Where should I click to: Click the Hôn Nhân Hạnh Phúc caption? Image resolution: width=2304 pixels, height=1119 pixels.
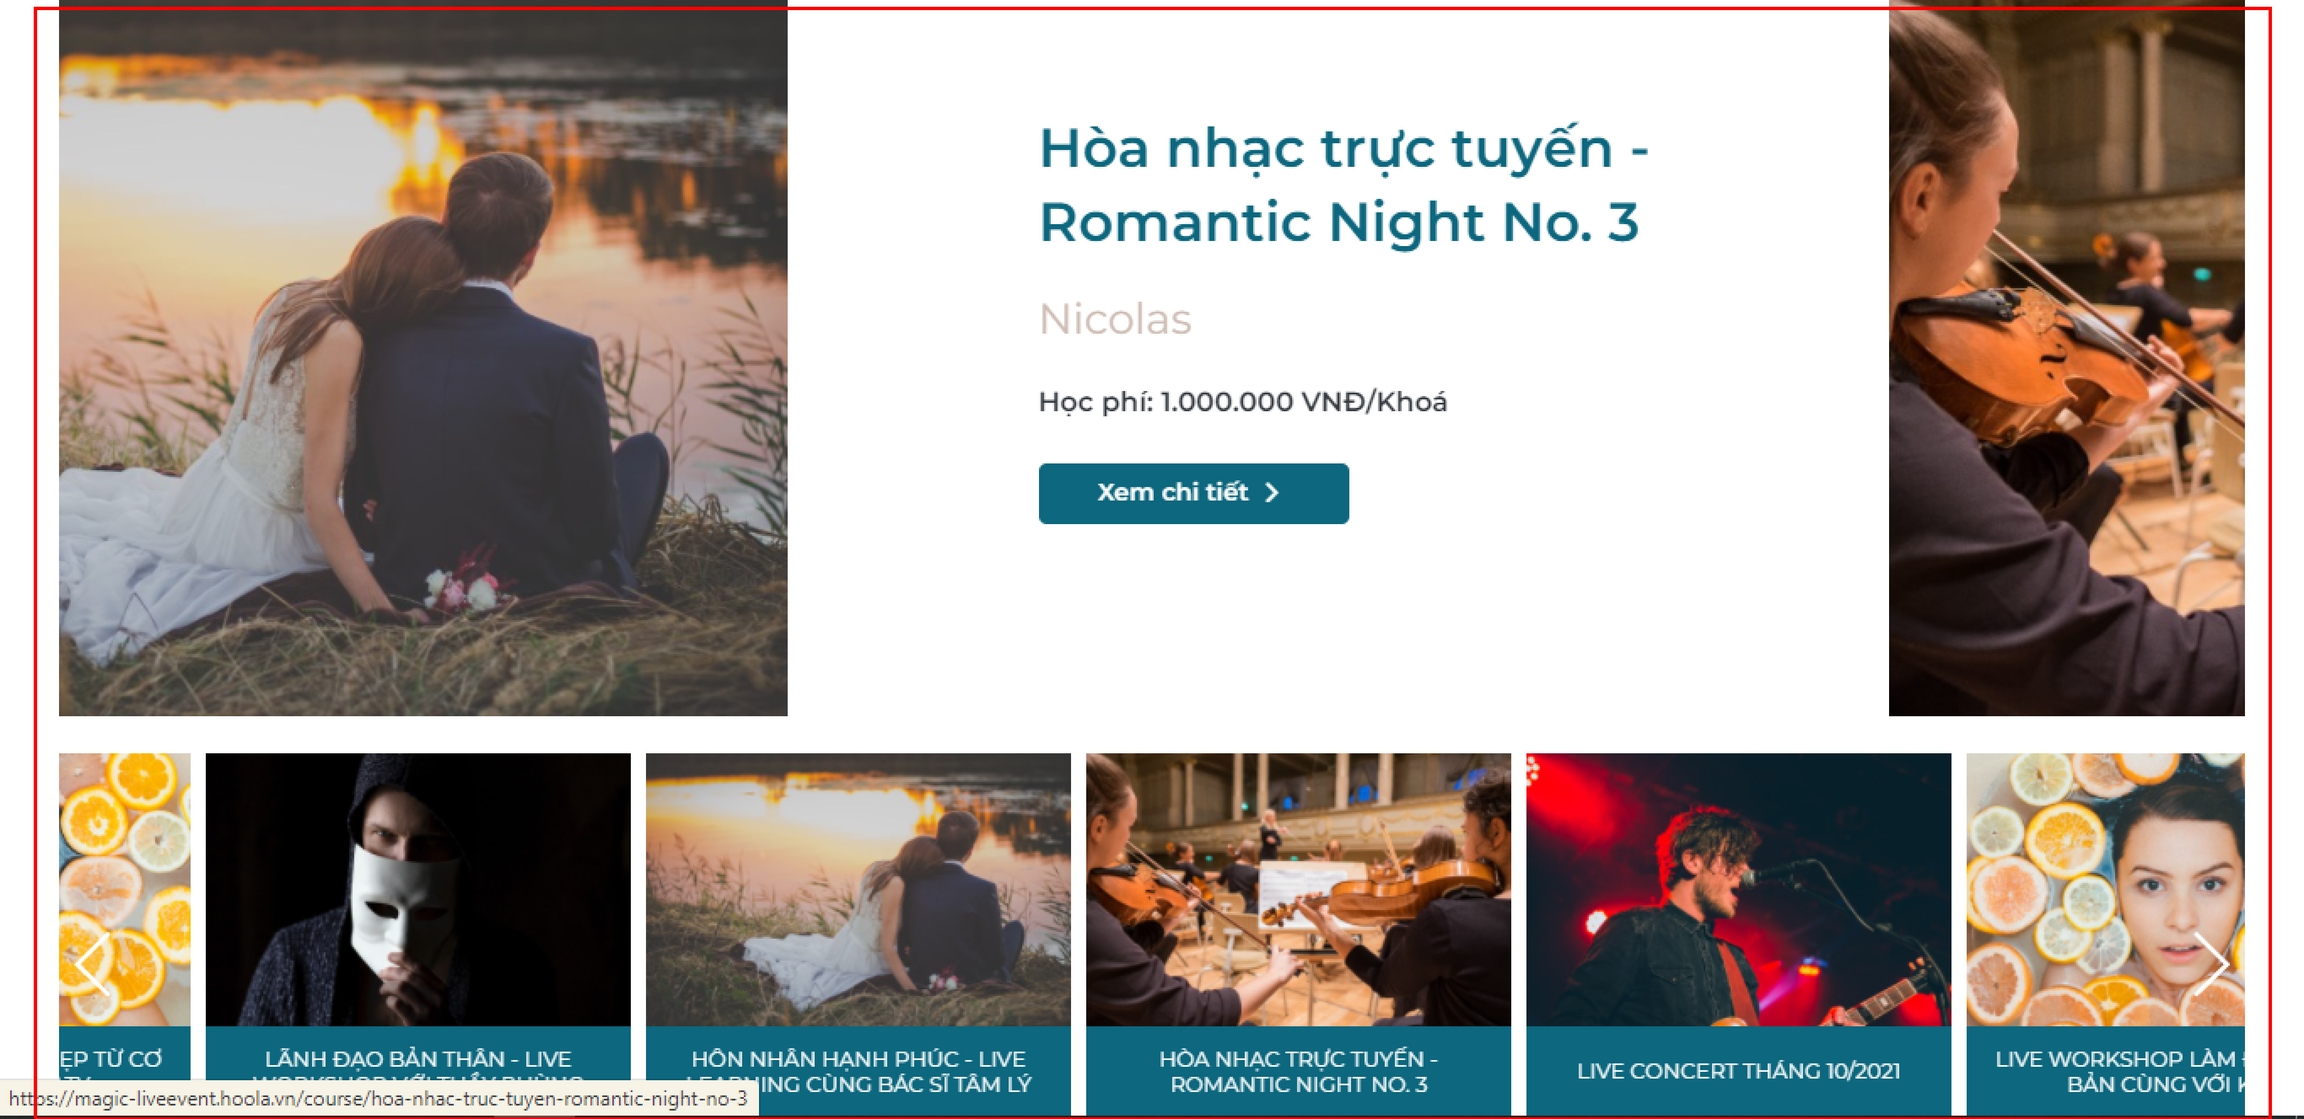858,1070
